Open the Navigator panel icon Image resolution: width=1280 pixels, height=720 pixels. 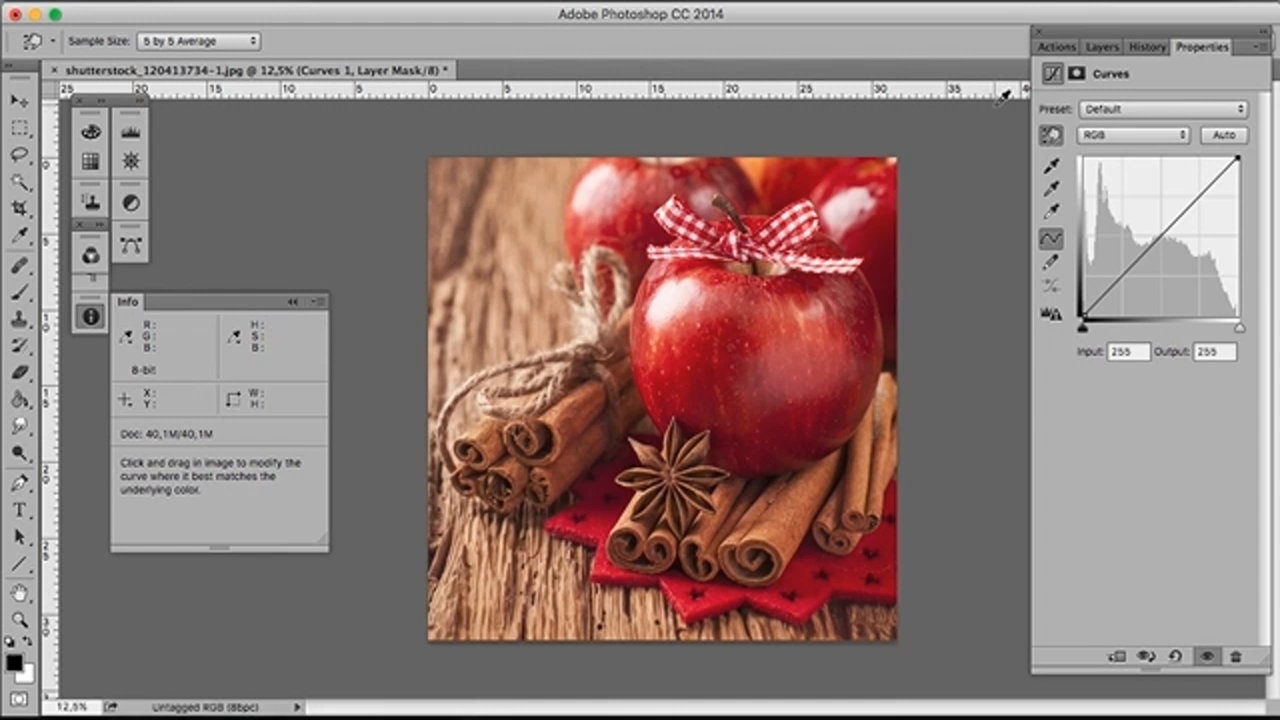(x=131, y=161)
